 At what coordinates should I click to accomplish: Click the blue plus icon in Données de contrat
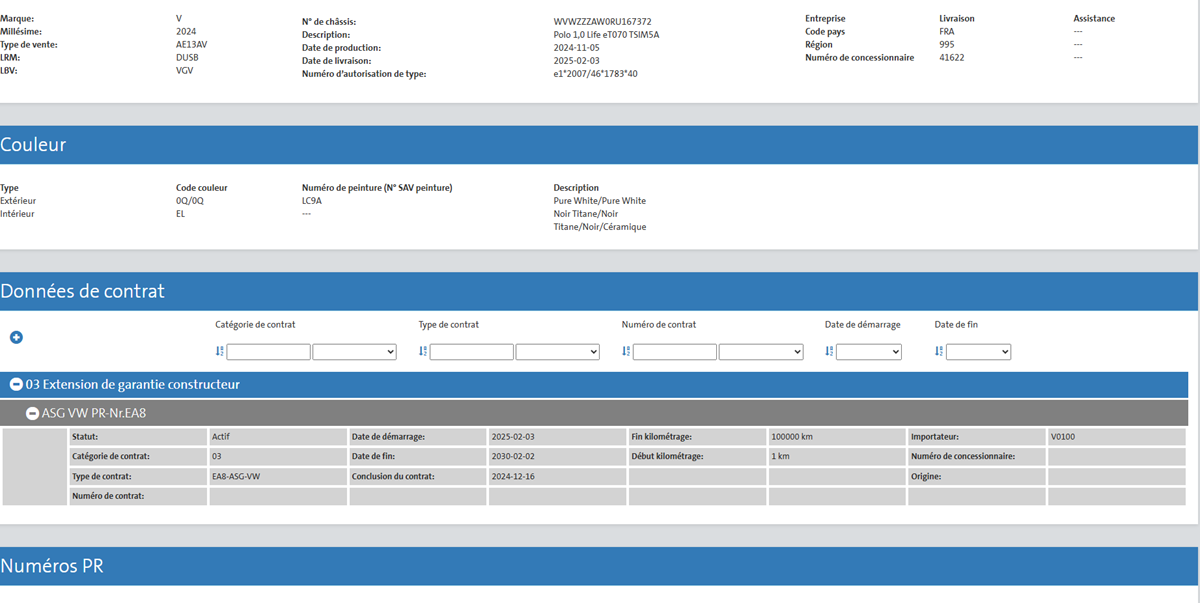pyautogui.click(x=16, y=338)
